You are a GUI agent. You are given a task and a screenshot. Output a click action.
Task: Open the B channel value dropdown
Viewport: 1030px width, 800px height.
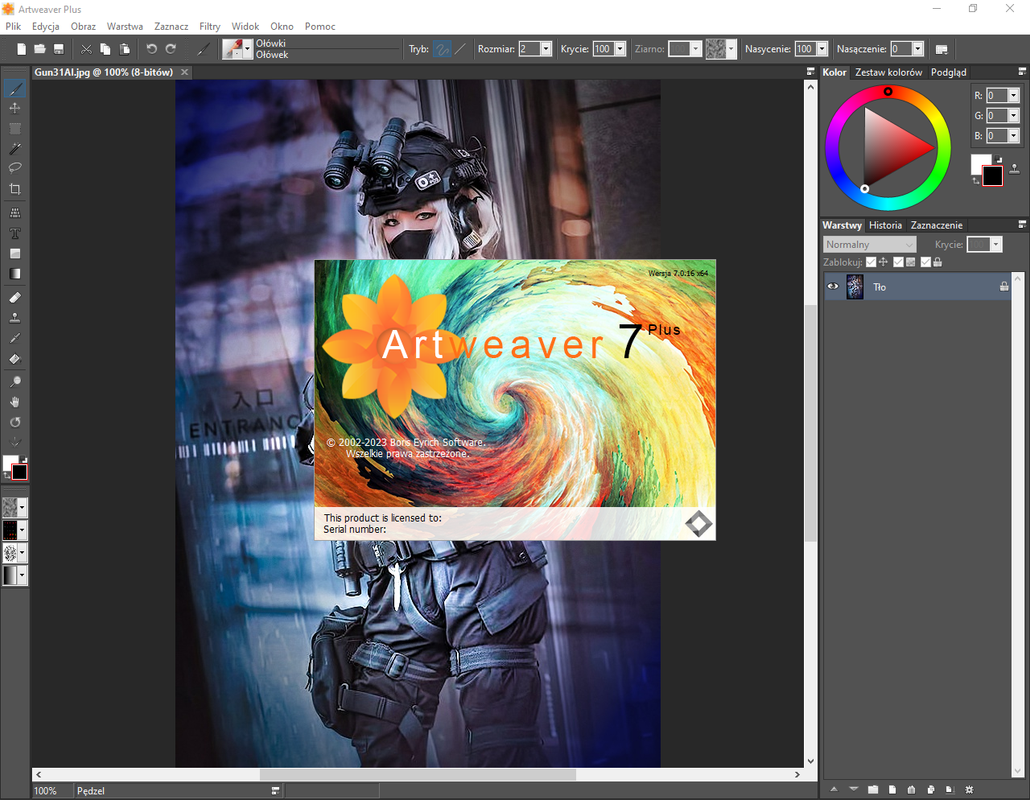click(1014, 136)
